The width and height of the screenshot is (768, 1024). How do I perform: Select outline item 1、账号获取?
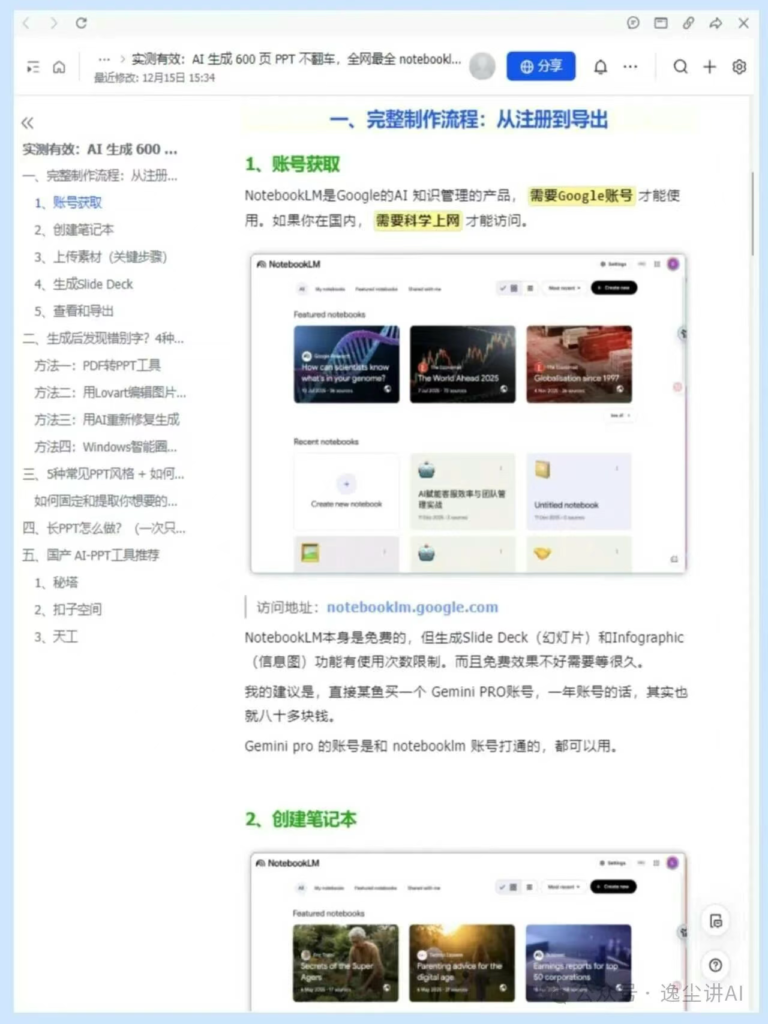pyautogui.click(x=68, y=202)
